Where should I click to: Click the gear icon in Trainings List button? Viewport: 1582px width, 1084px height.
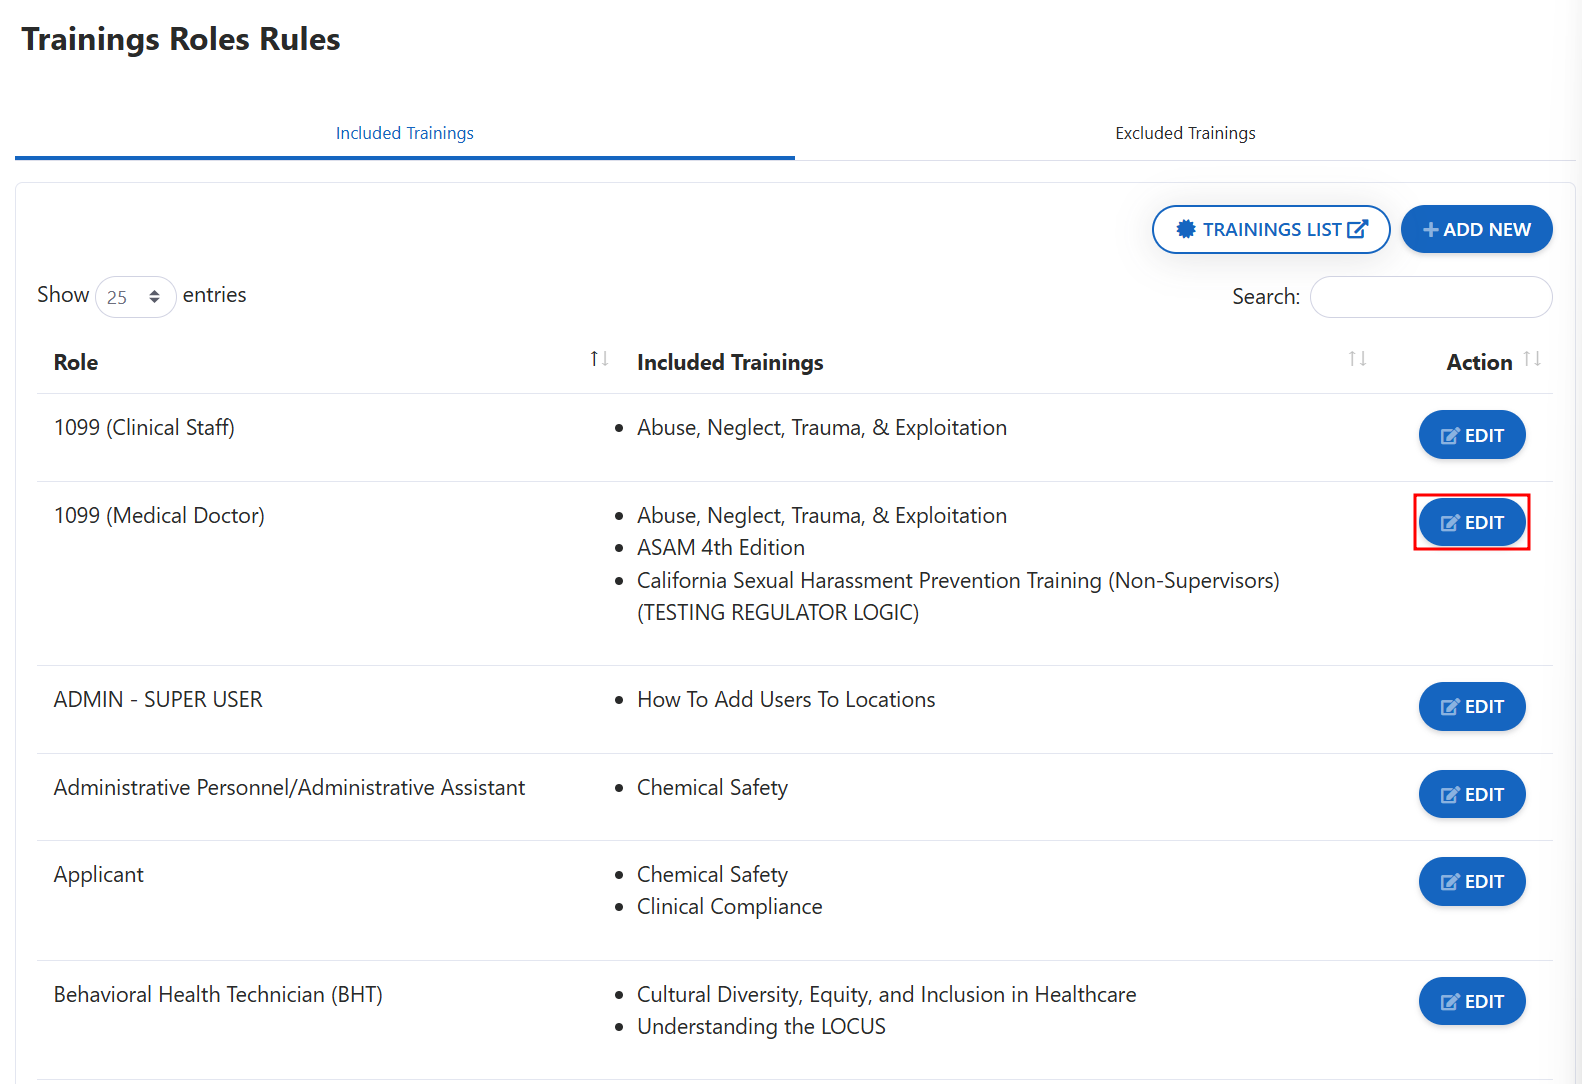pyautogui.click(x=1186, y=229)
